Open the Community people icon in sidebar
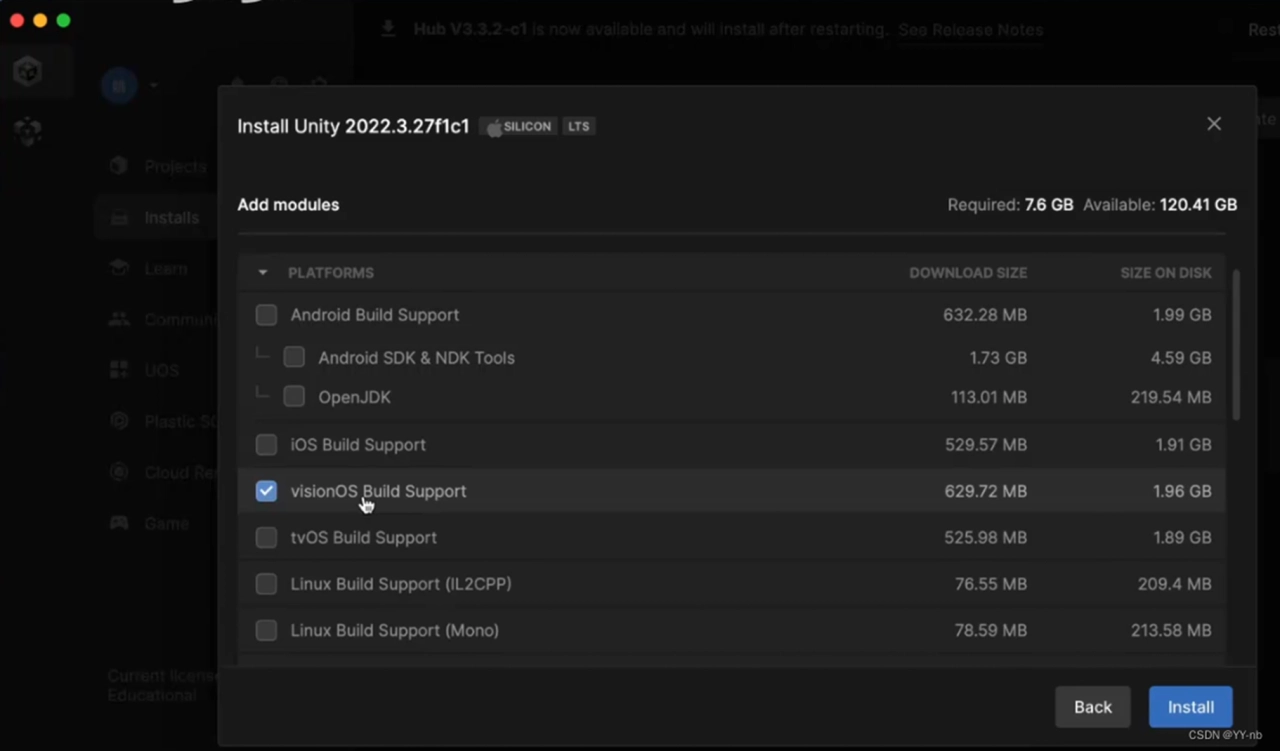This screenshot has height=751, width=1280. 119,319
